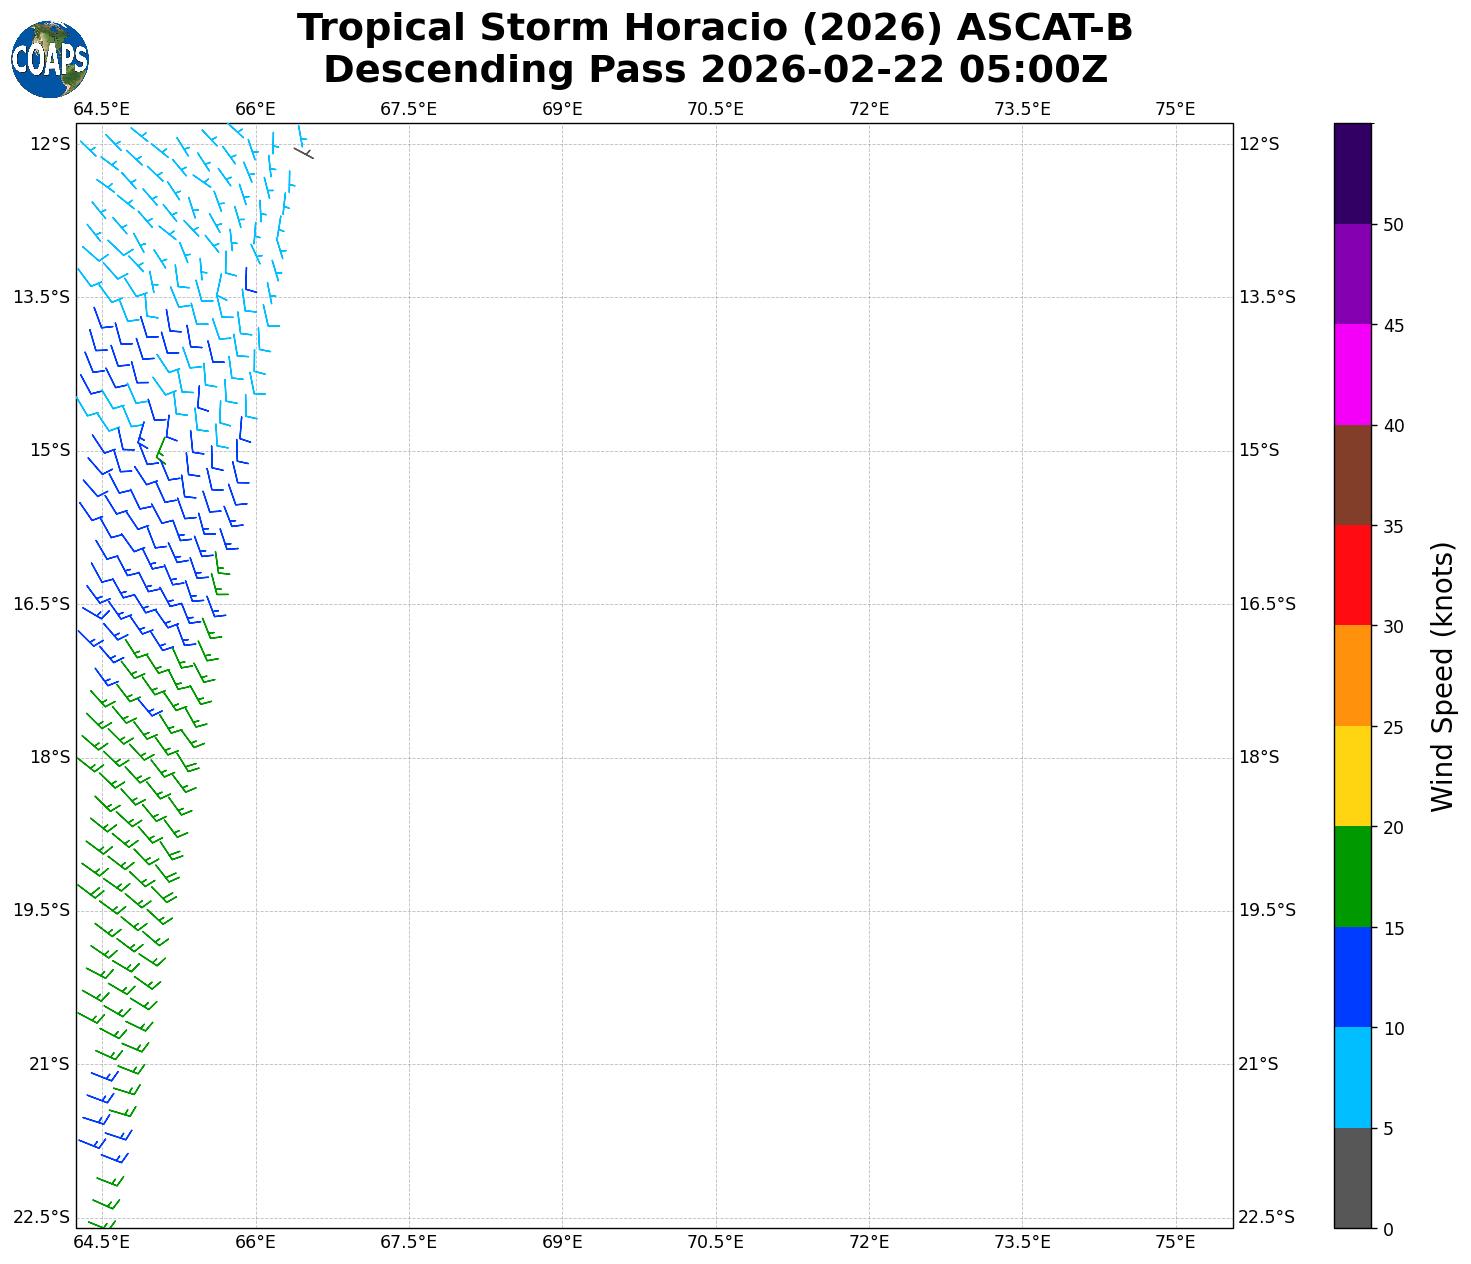This screenshot has height=1264, width=1471.
Task: Click the '21°S' label on right axis
Action: pyautogui.click(x=1258, y=1064)
